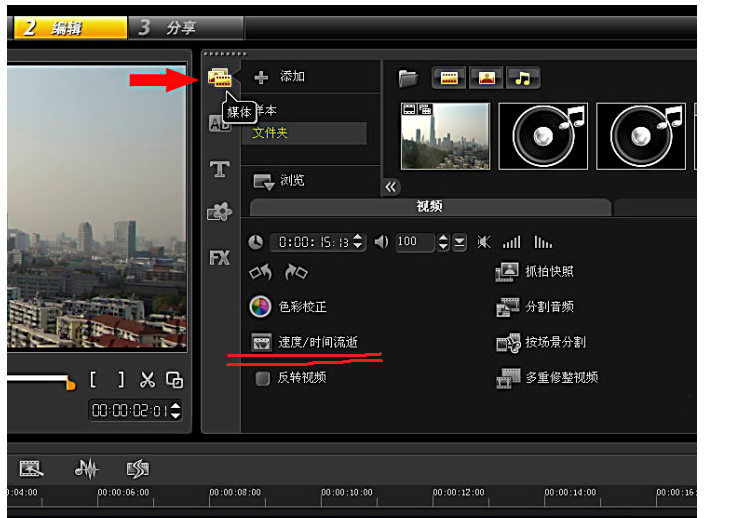Image resolution: width=730 pixels, height=518 pixels.
Task: Toggle the show audio files filter button
Action: 523,78
